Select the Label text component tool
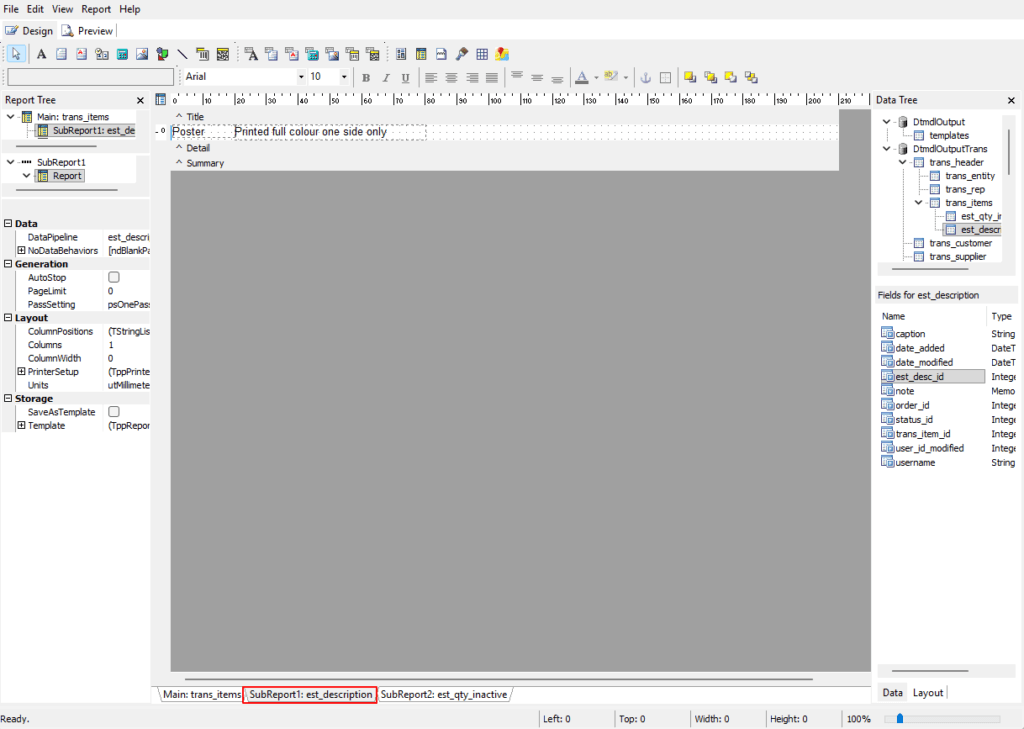 [42, 54]
